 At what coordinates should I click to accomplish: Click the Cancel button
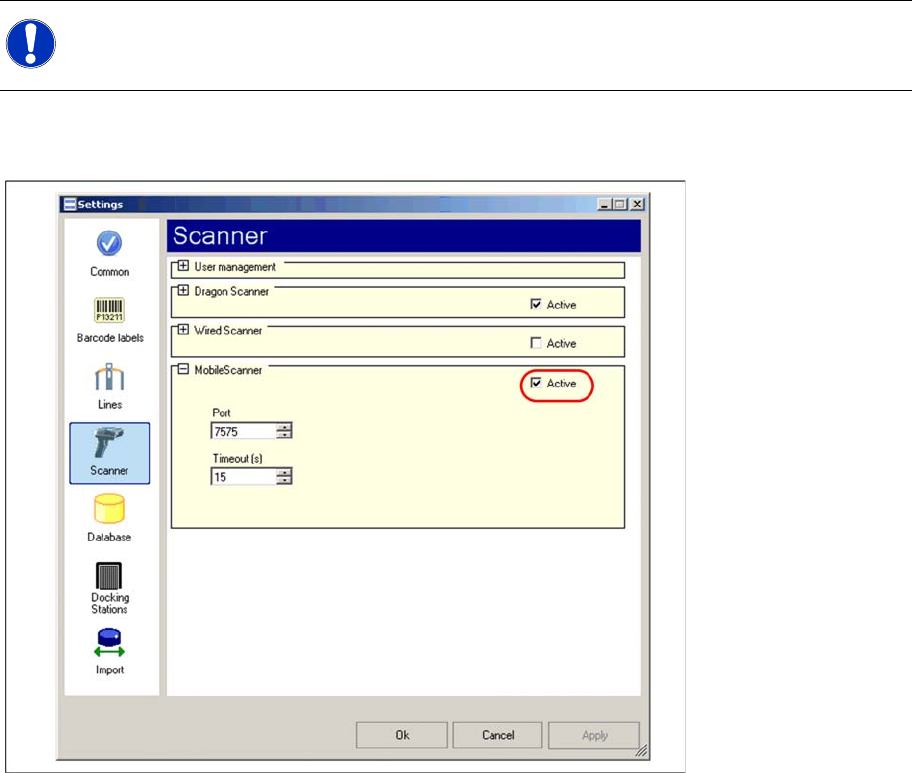498,735
